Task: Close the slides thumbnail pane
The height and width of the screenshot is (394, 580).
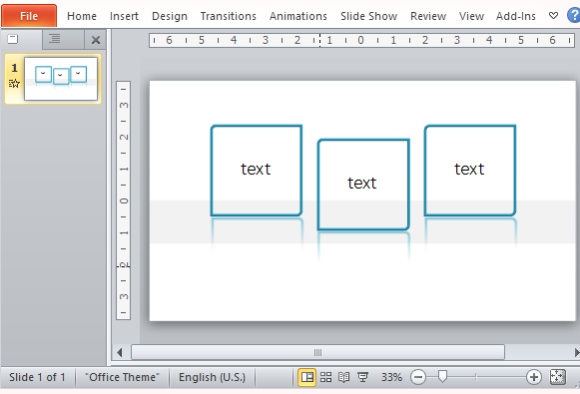Action: pos(96,40)
